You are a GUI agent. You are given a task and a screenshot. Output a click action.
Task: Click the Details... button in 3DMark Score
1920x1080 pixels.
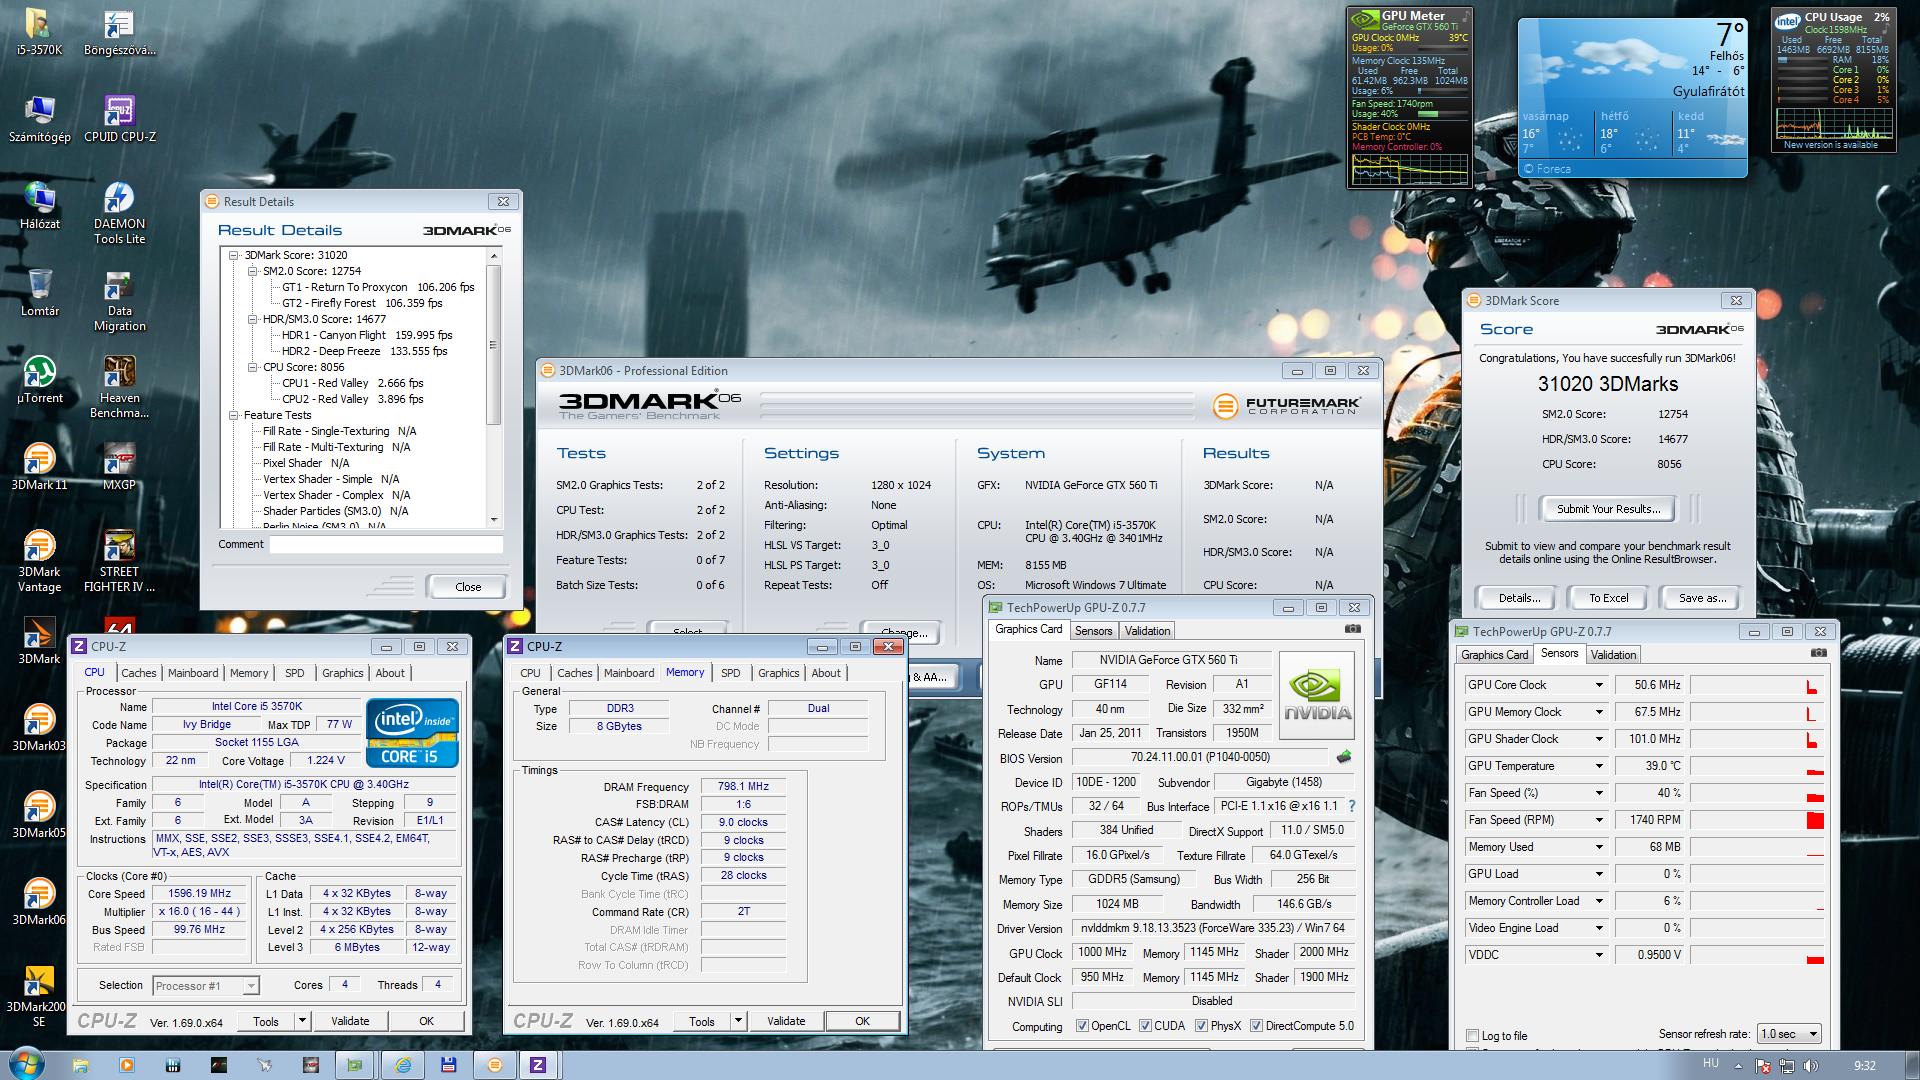(1519, 598)
